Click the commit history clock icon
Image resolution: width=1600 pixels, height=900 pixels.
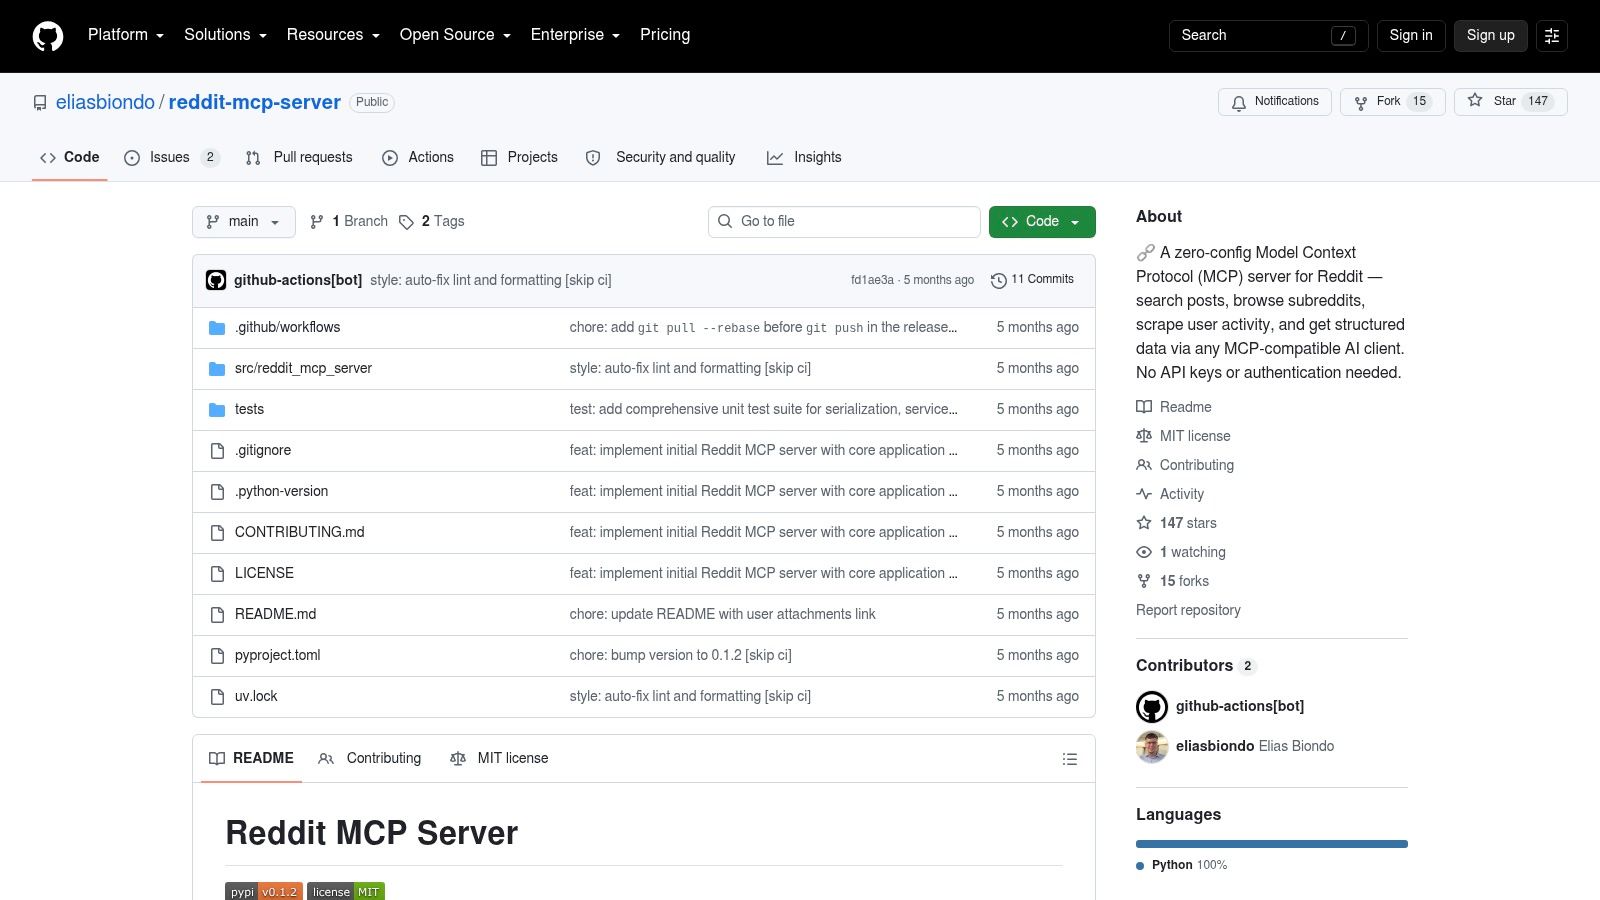tap(998, 280)
